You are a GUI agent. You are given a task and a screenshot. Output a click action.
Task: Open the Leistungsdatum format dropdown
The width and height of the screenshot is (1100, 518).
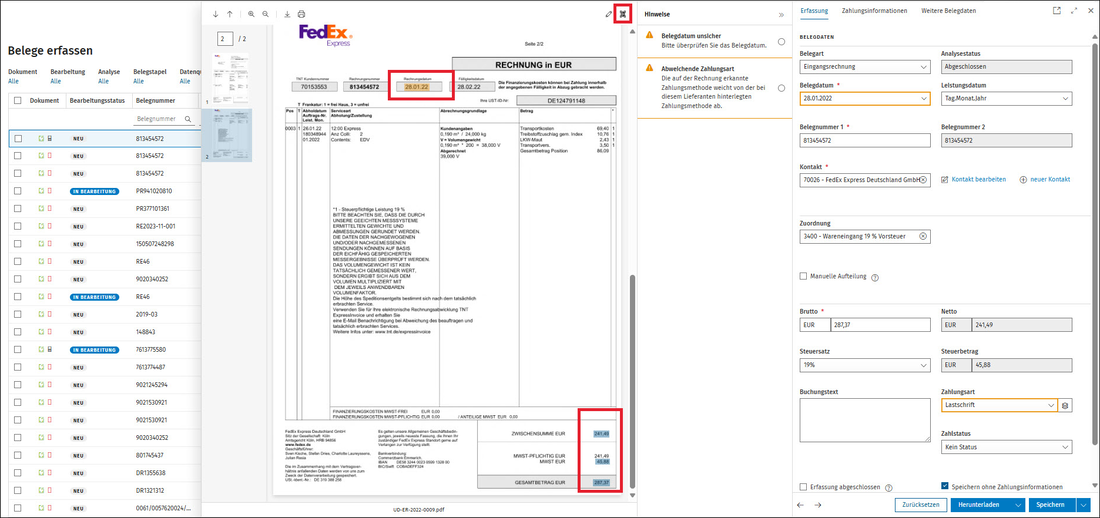1006,99
